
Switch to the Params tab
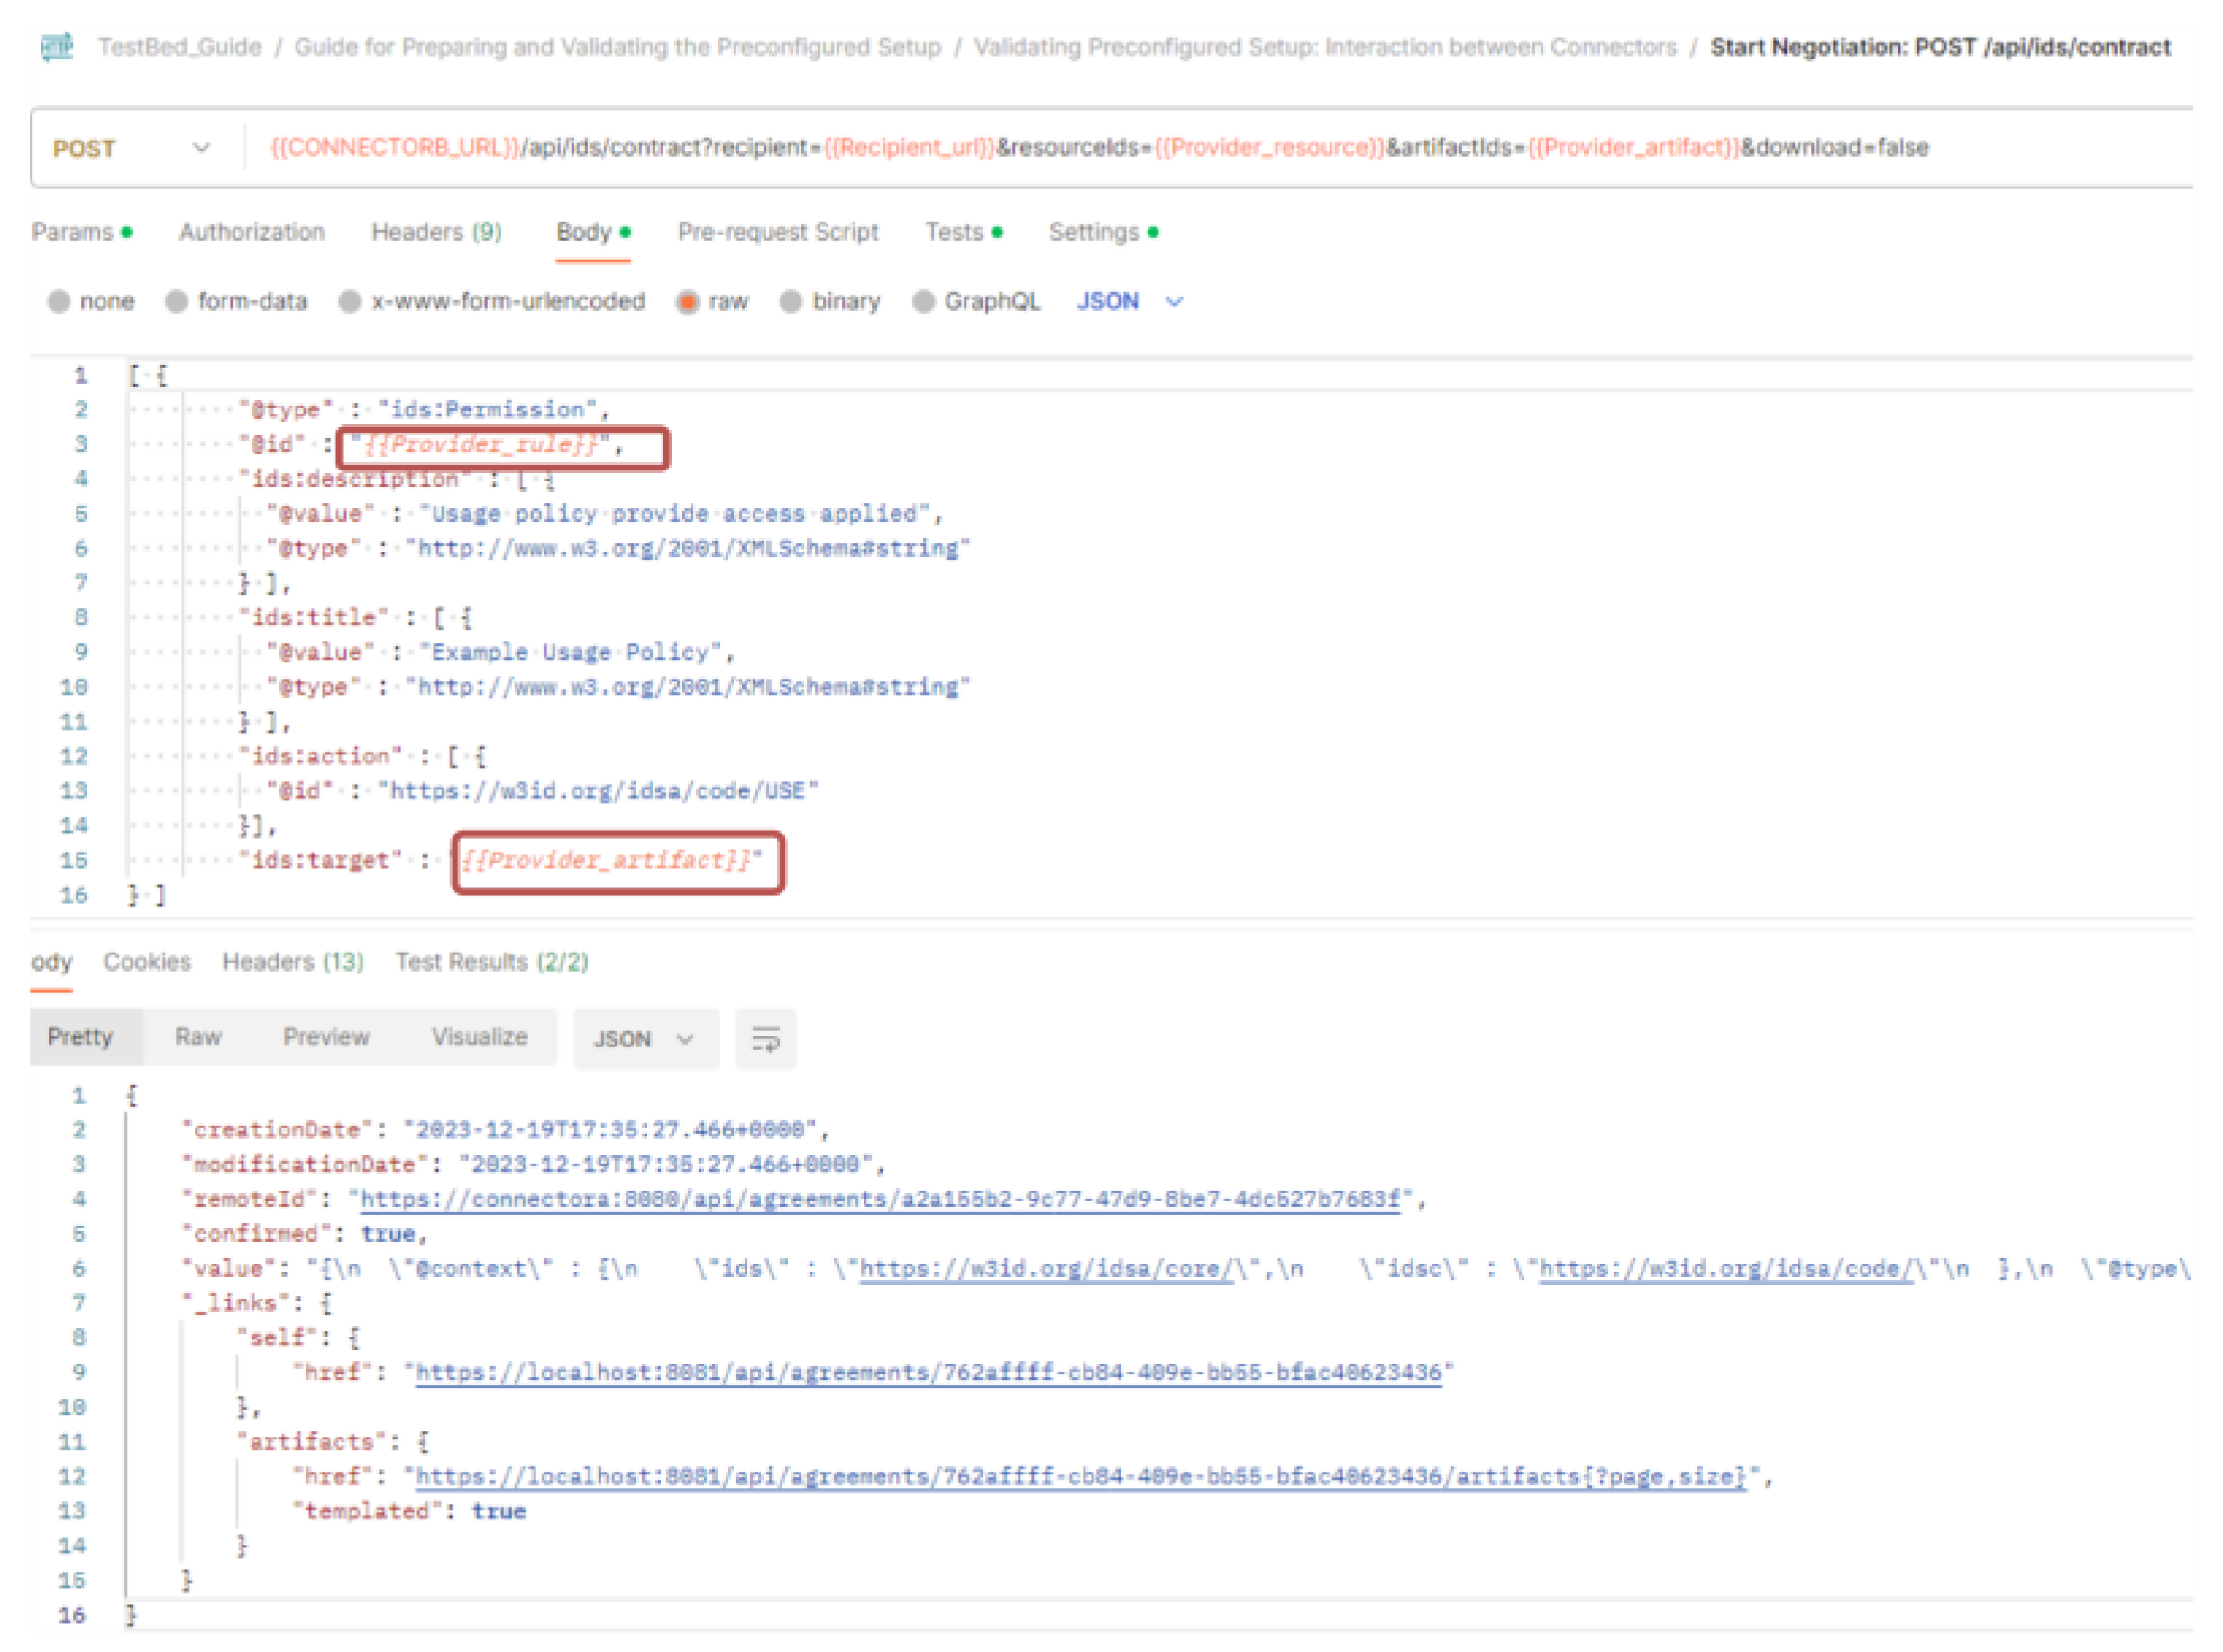pyautogui.click(x=72, y=232)
